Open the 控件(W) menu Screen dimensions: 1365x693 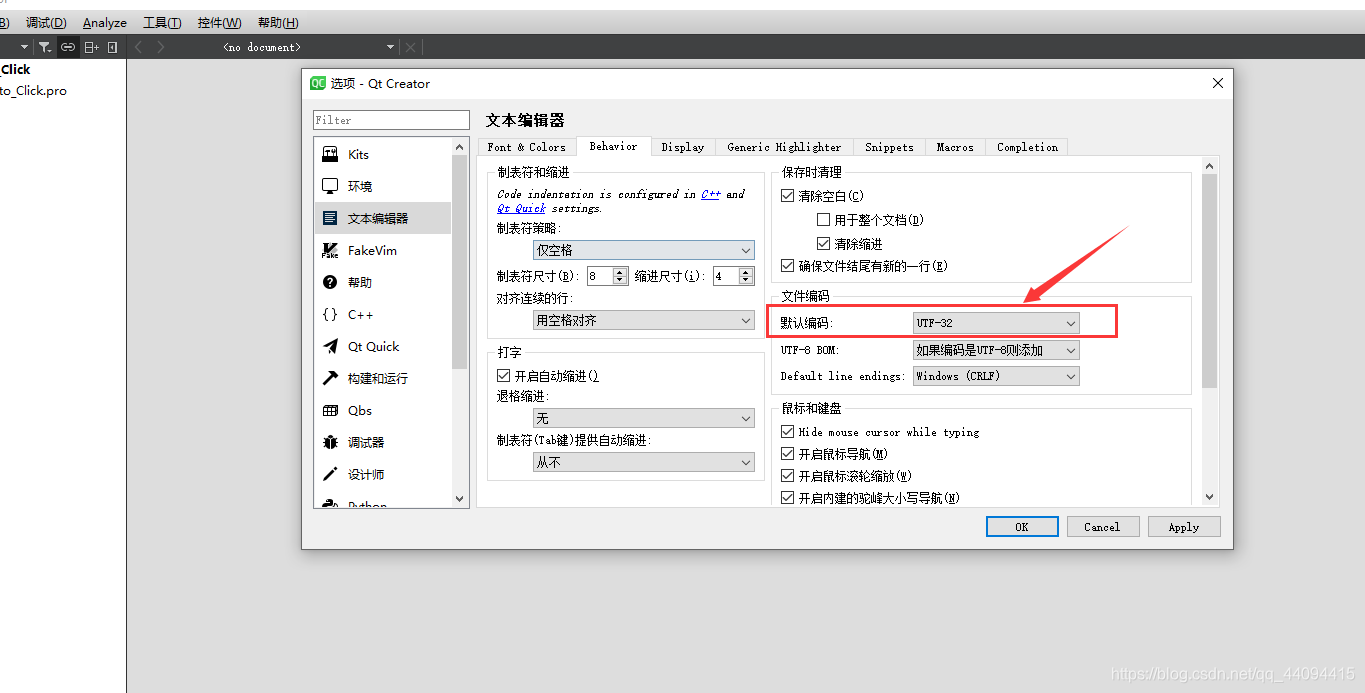pyautogui.click(x=219, y=23)
